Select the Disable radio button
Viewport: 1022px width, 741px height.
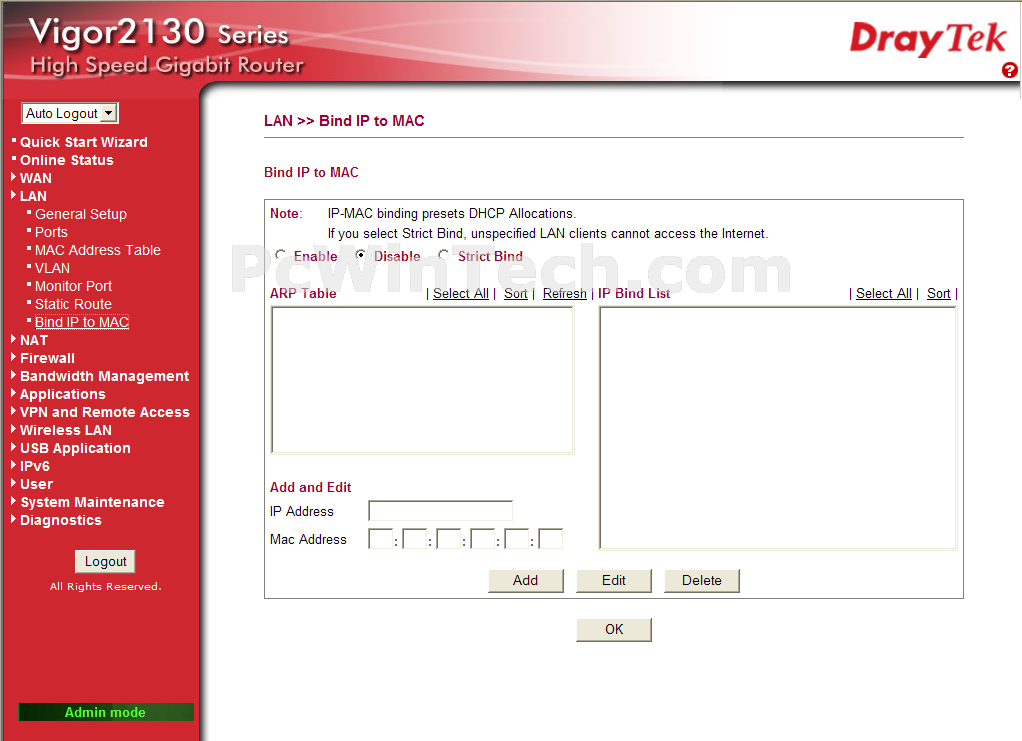click(x=360, y=255)
